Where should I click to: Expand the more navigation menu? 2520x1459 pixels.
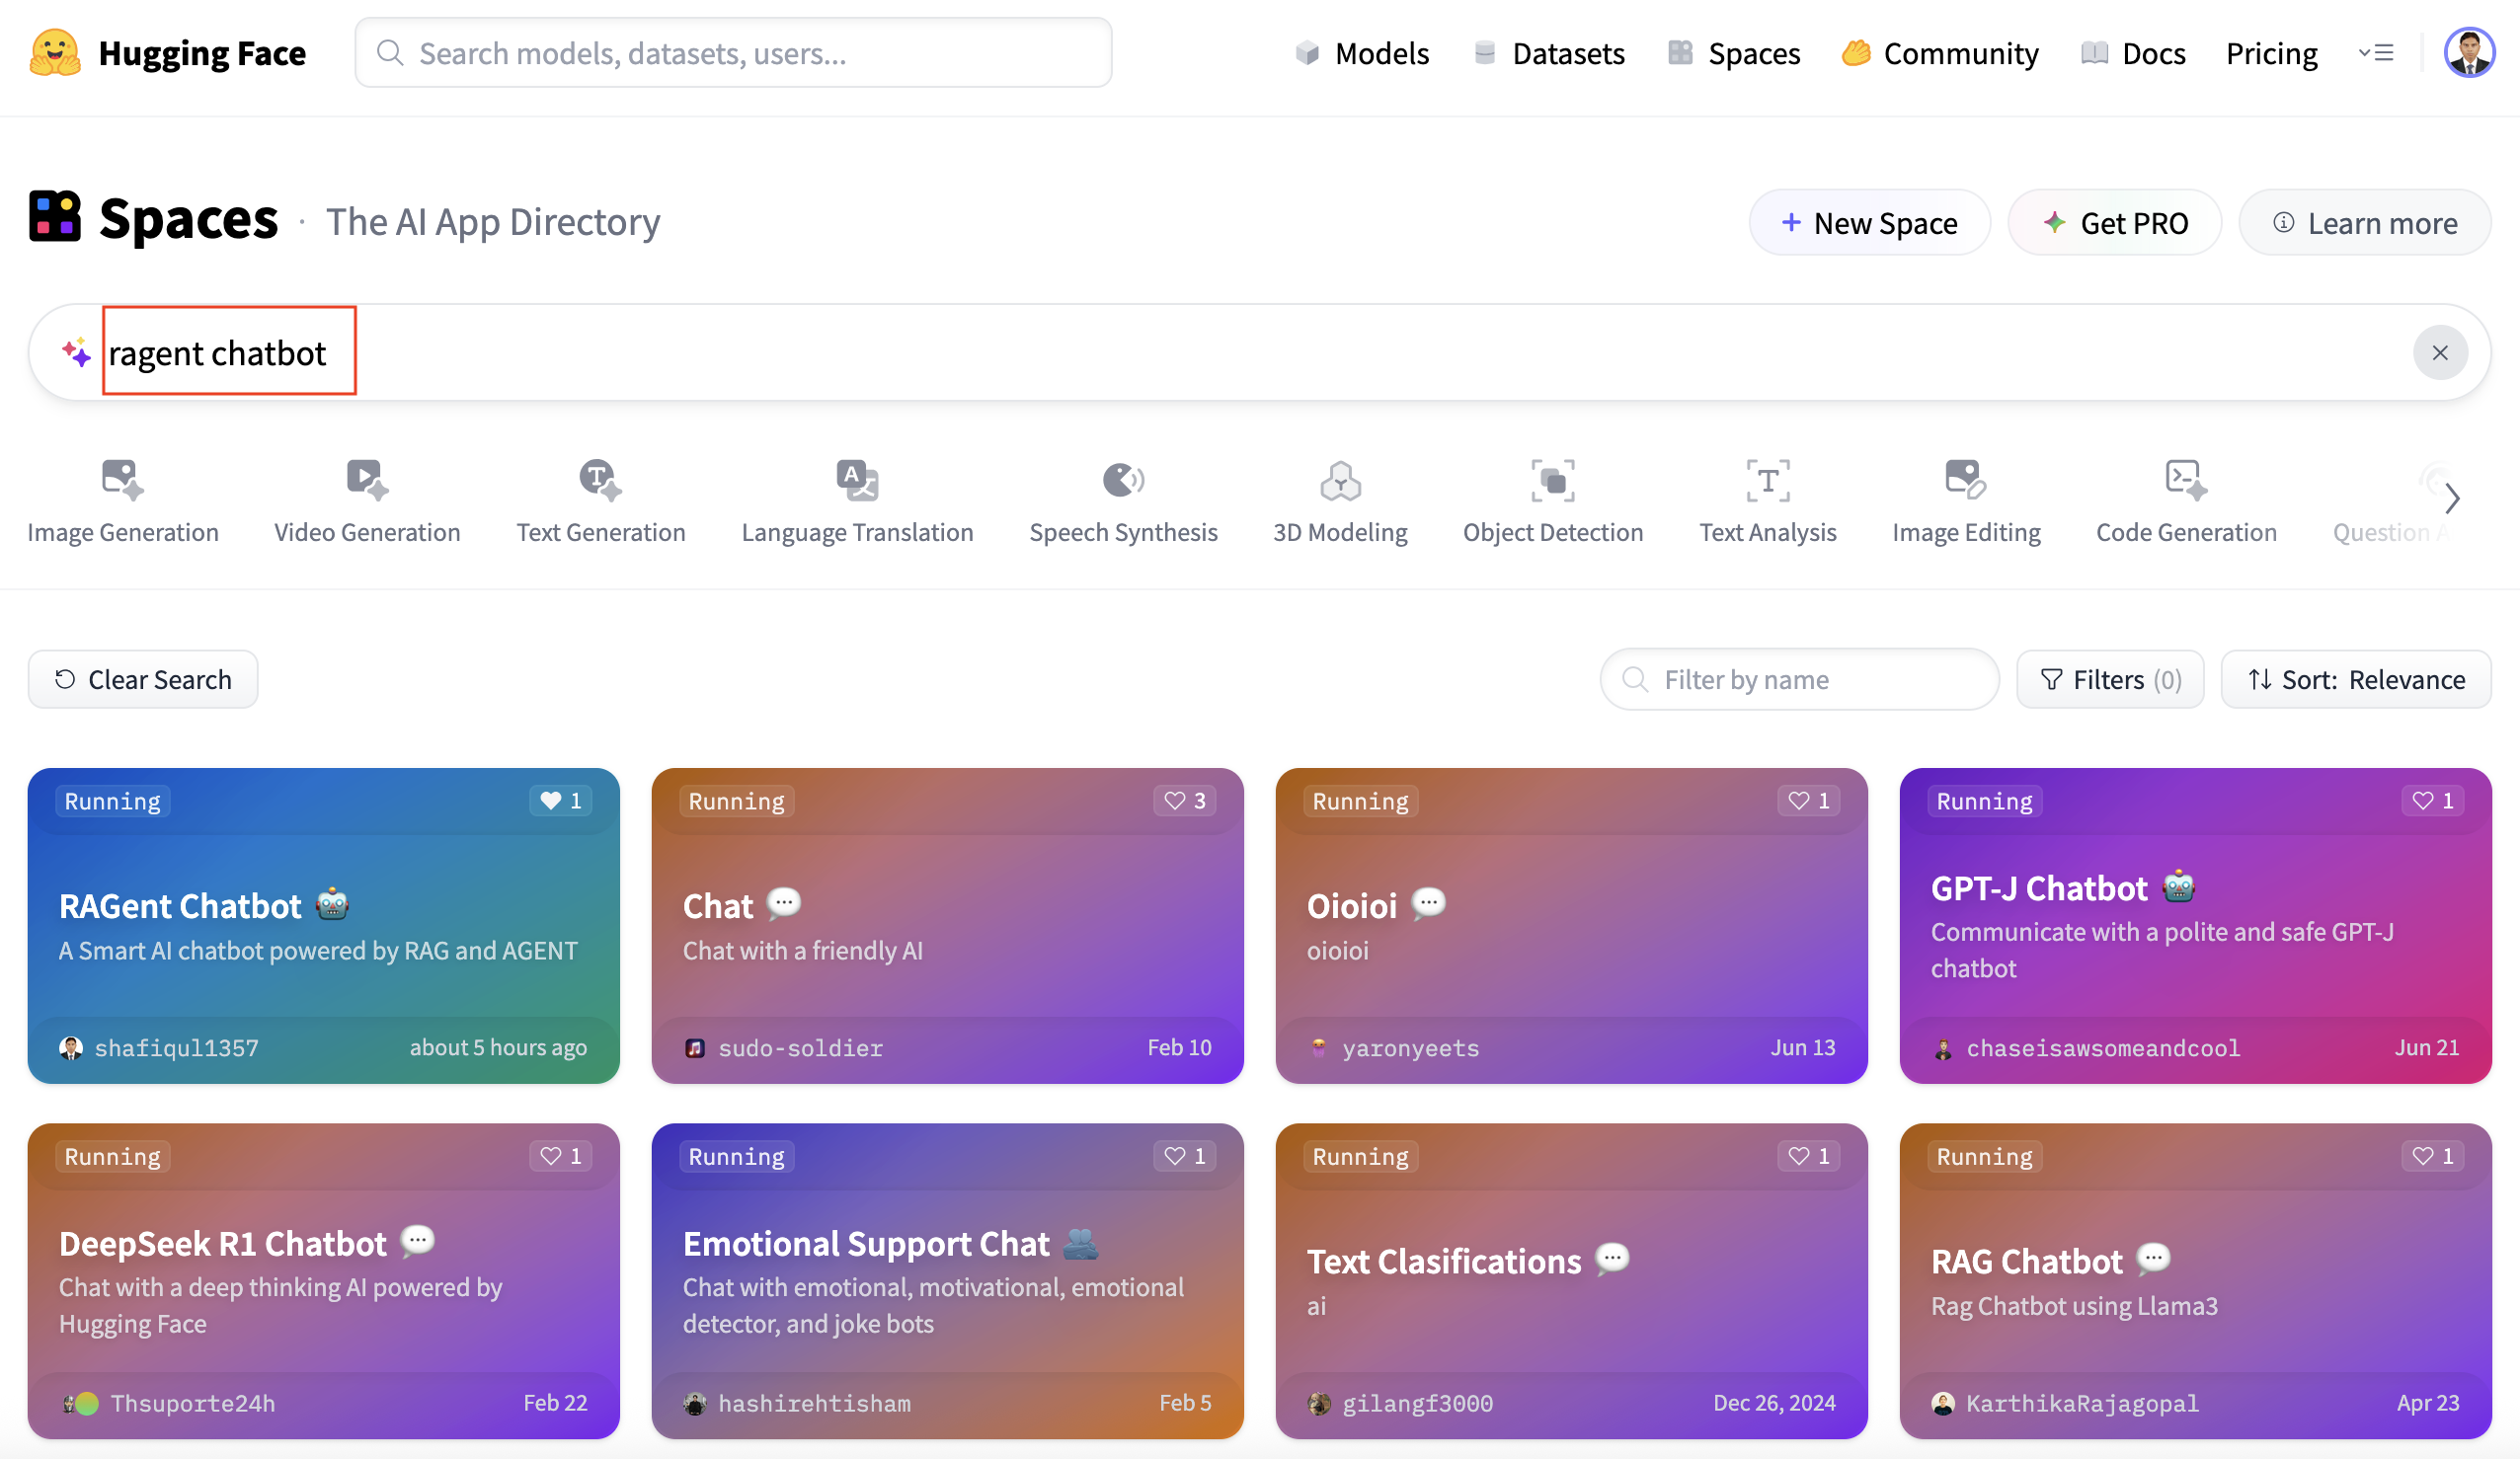(x=2376, y=52)
